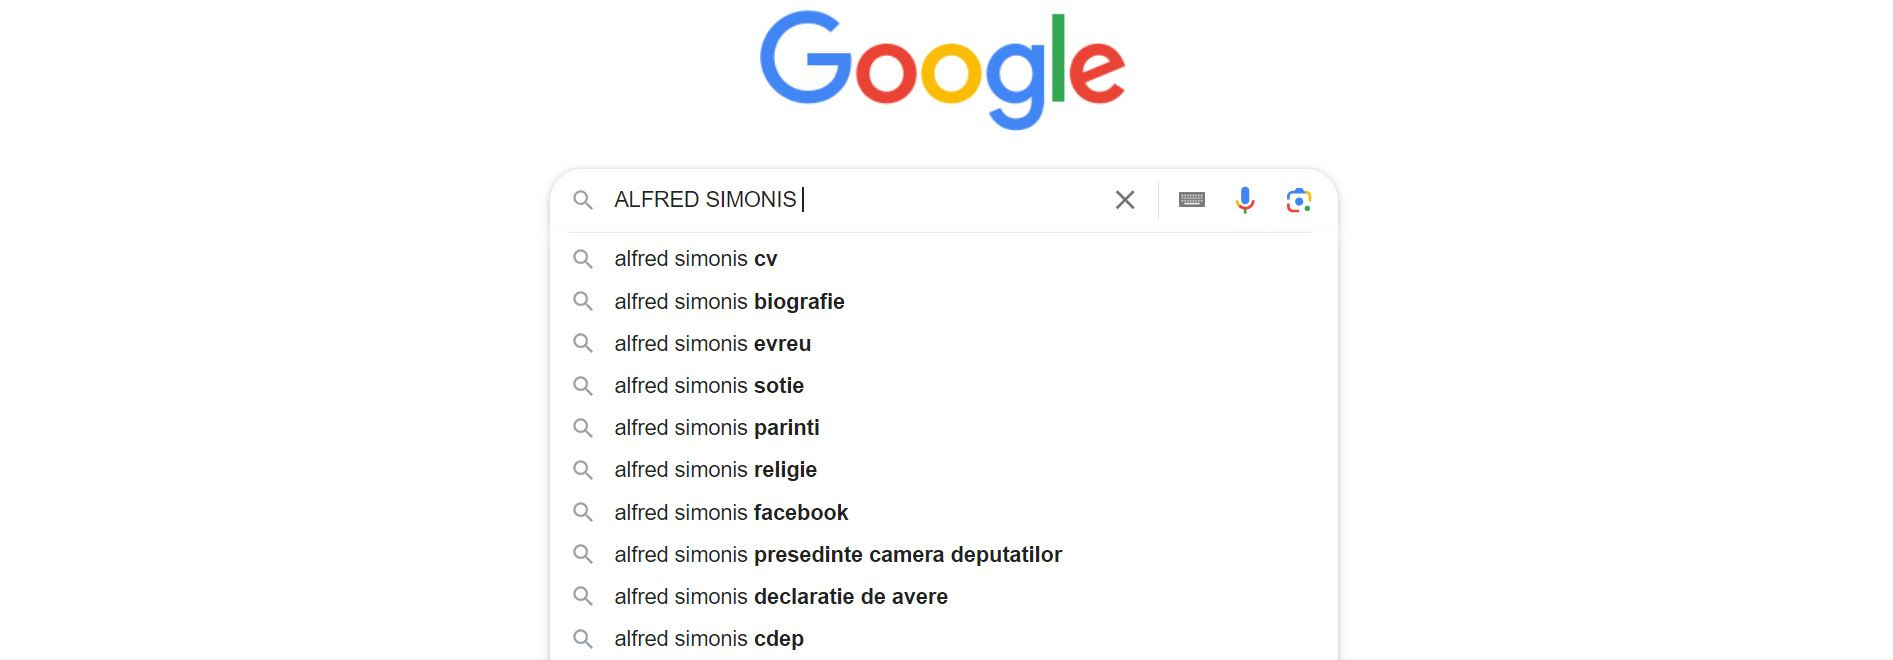Open the on-screen keyboard icon
This screenshot has width=1893, height=660.
pyautogui.click(x=1190, y=200)
